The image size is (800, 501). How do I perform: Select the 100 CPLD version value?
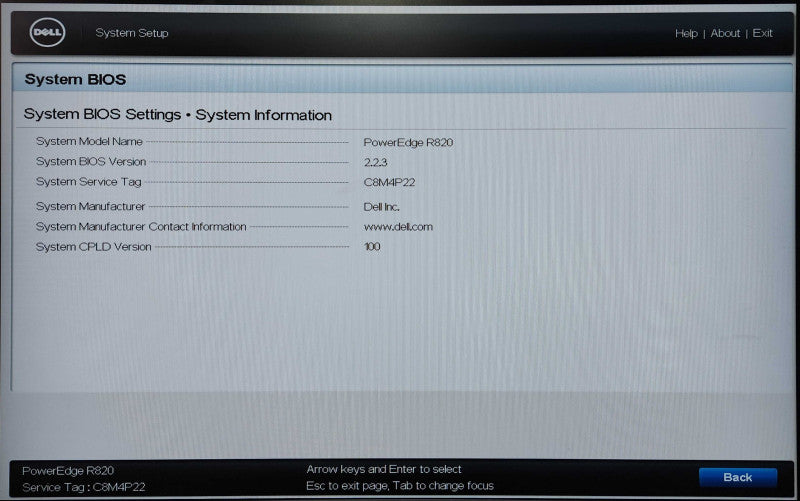372,247
